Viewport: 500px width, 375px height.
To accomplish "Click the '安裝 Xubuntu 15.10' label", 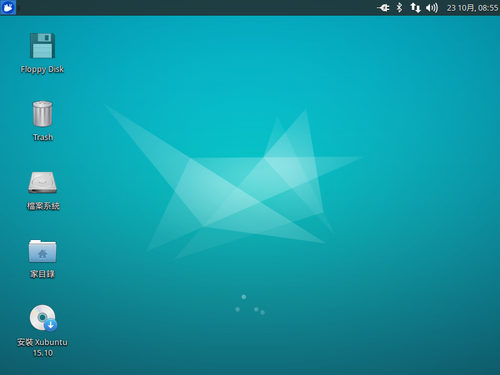I will point(42,348).
